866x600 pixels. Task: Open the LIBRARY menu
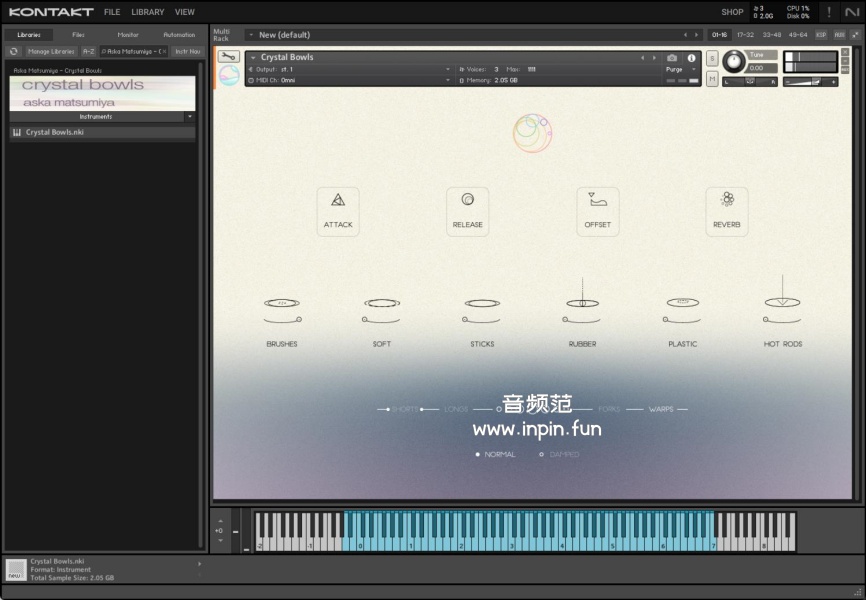point(147,12)
